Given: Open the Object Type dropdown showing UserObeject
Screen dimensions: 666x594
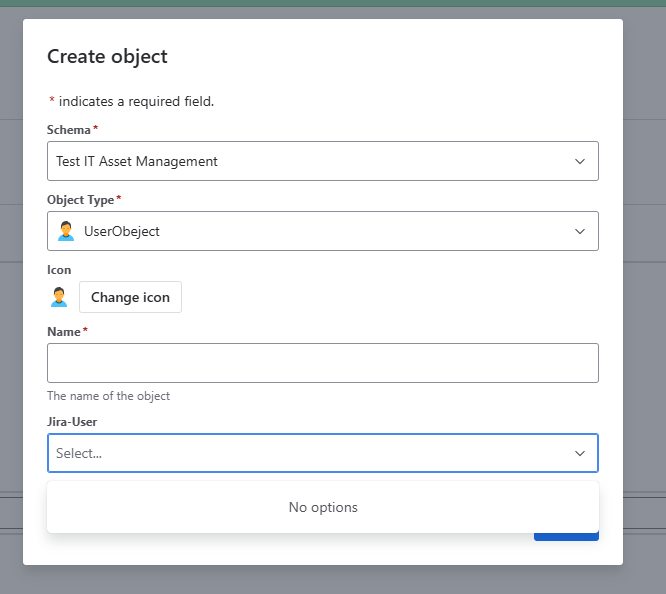Looking at the screenshot, I should click(323, 231).
